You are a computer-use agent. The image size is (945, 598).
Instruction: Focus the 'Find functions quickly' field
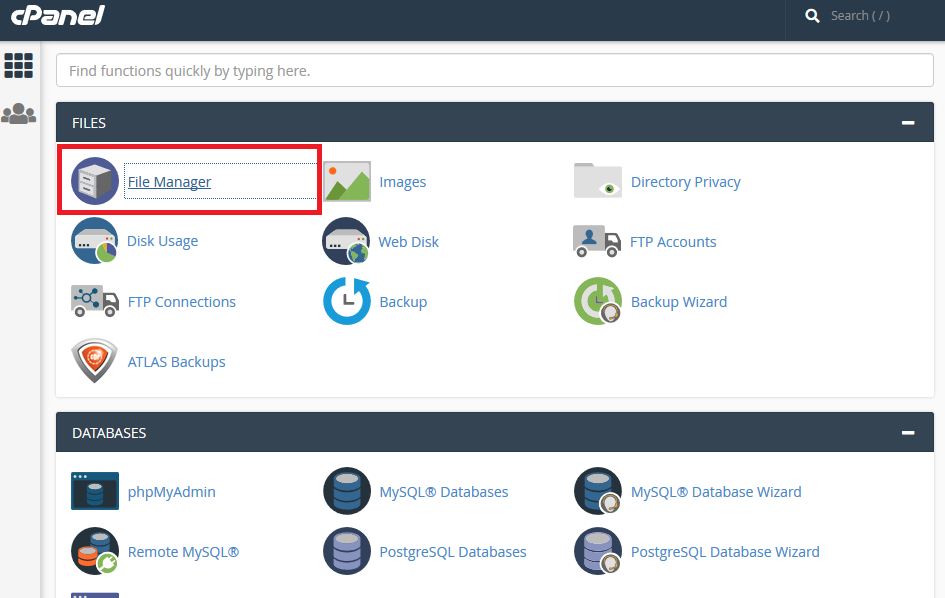[495, 71]
